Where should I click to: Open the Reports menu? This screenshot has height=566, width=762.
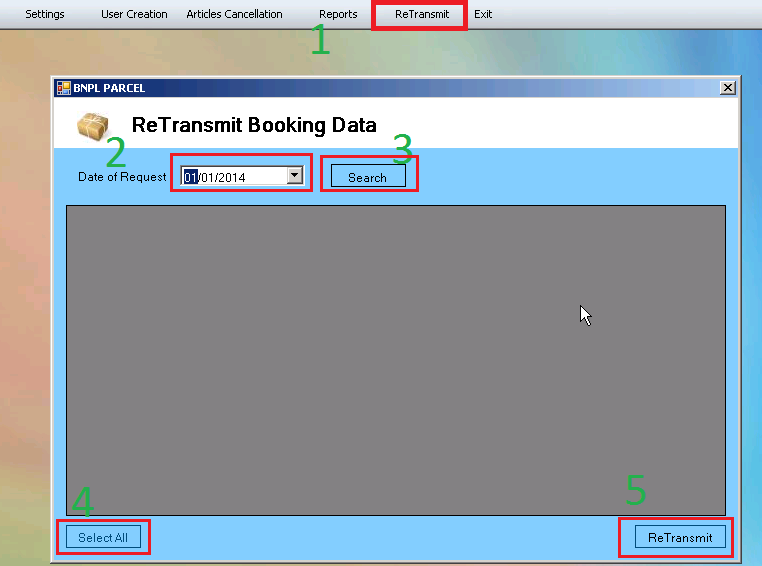338,14
